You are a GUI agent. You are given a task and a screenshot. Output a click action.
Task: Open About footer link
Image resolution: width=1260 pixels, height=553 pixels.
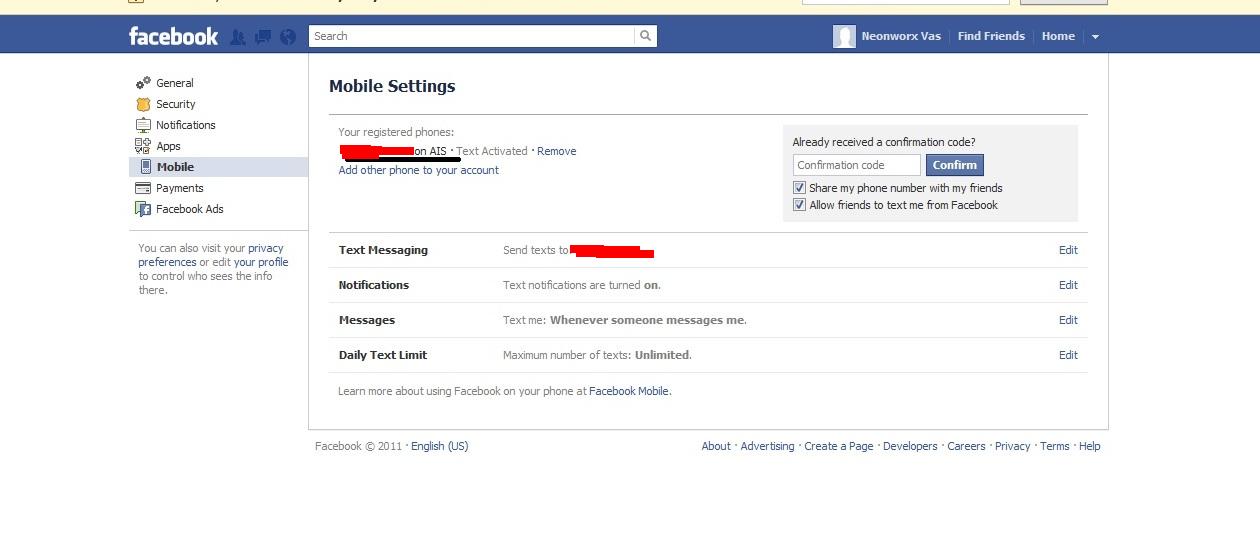(x=716, y=446)
